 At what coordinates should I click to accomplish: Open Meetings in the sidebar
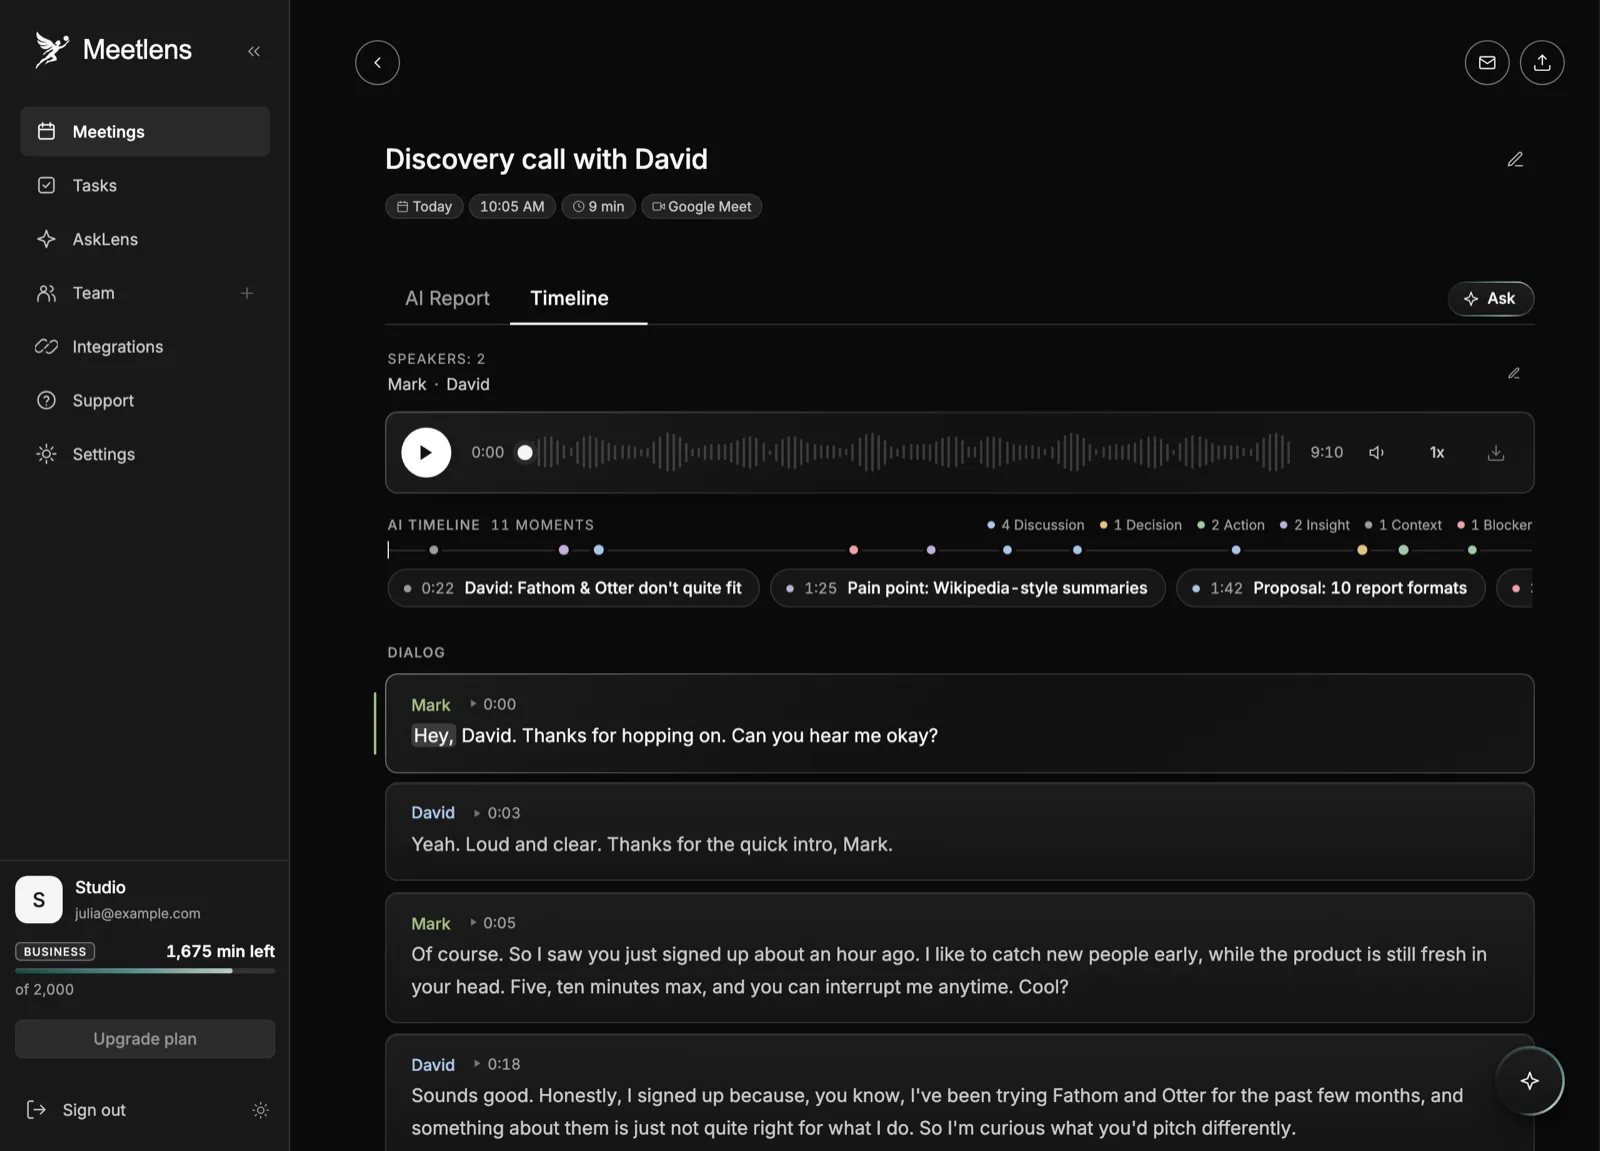pos(145,131)
